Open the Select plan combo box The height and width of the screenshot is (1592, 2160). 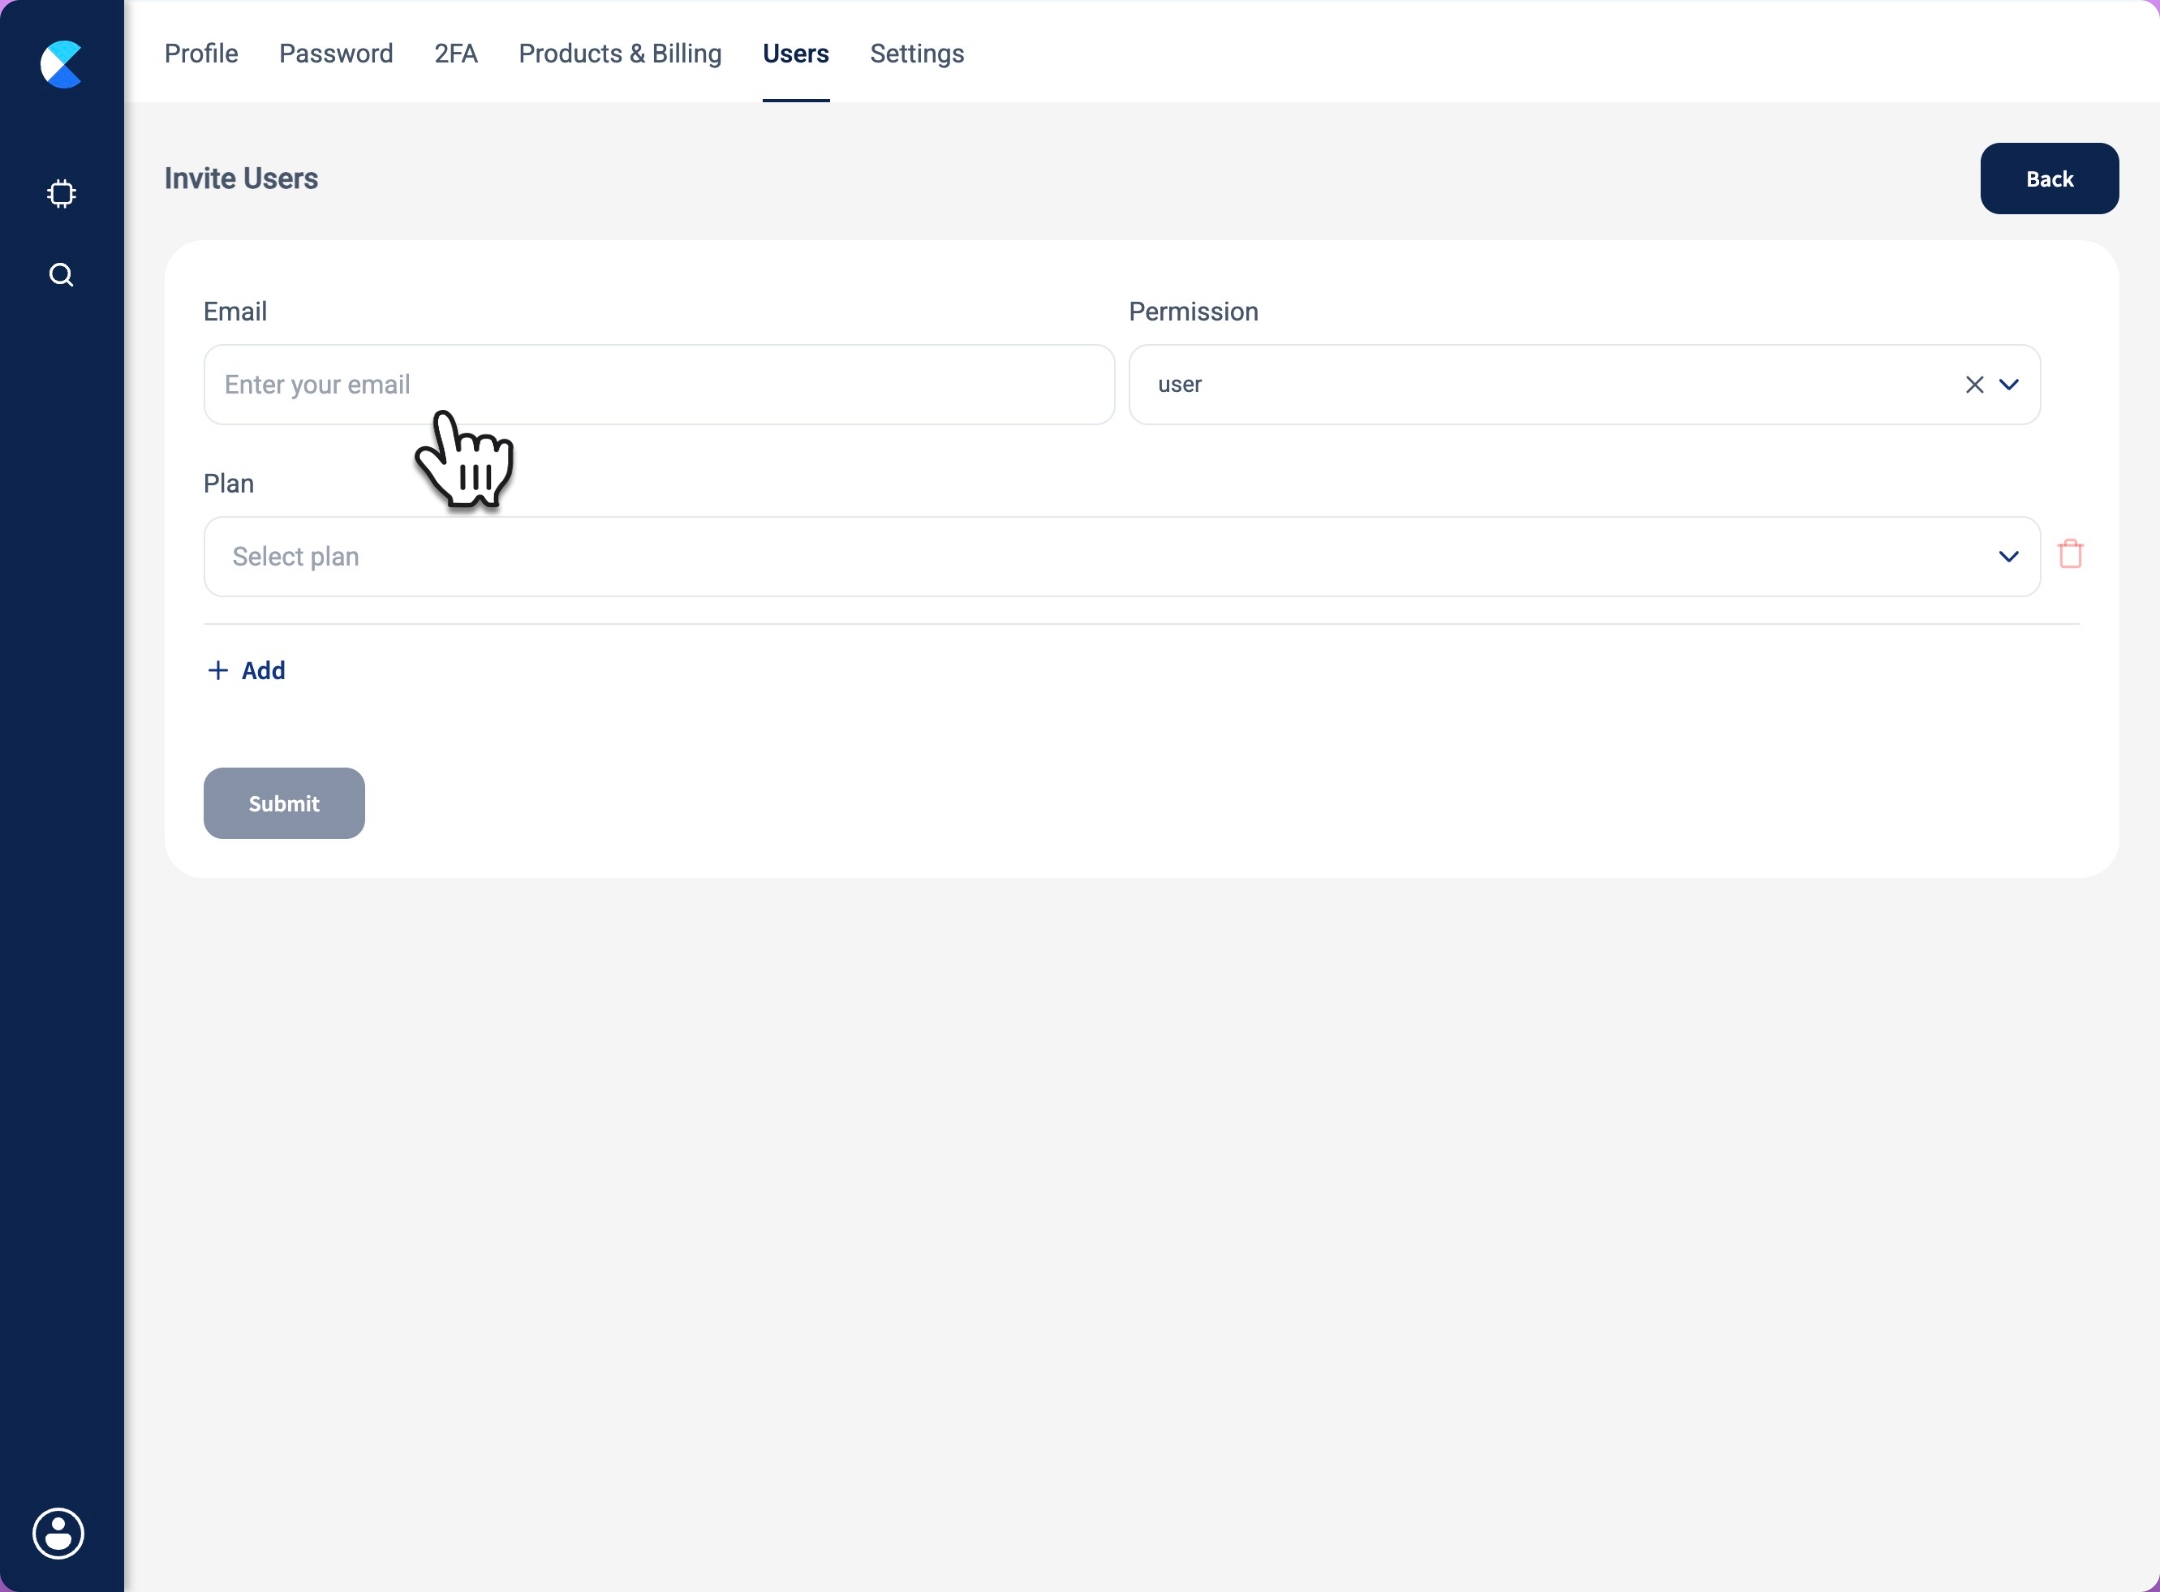pyautogui.click(x=1100, y=557)
